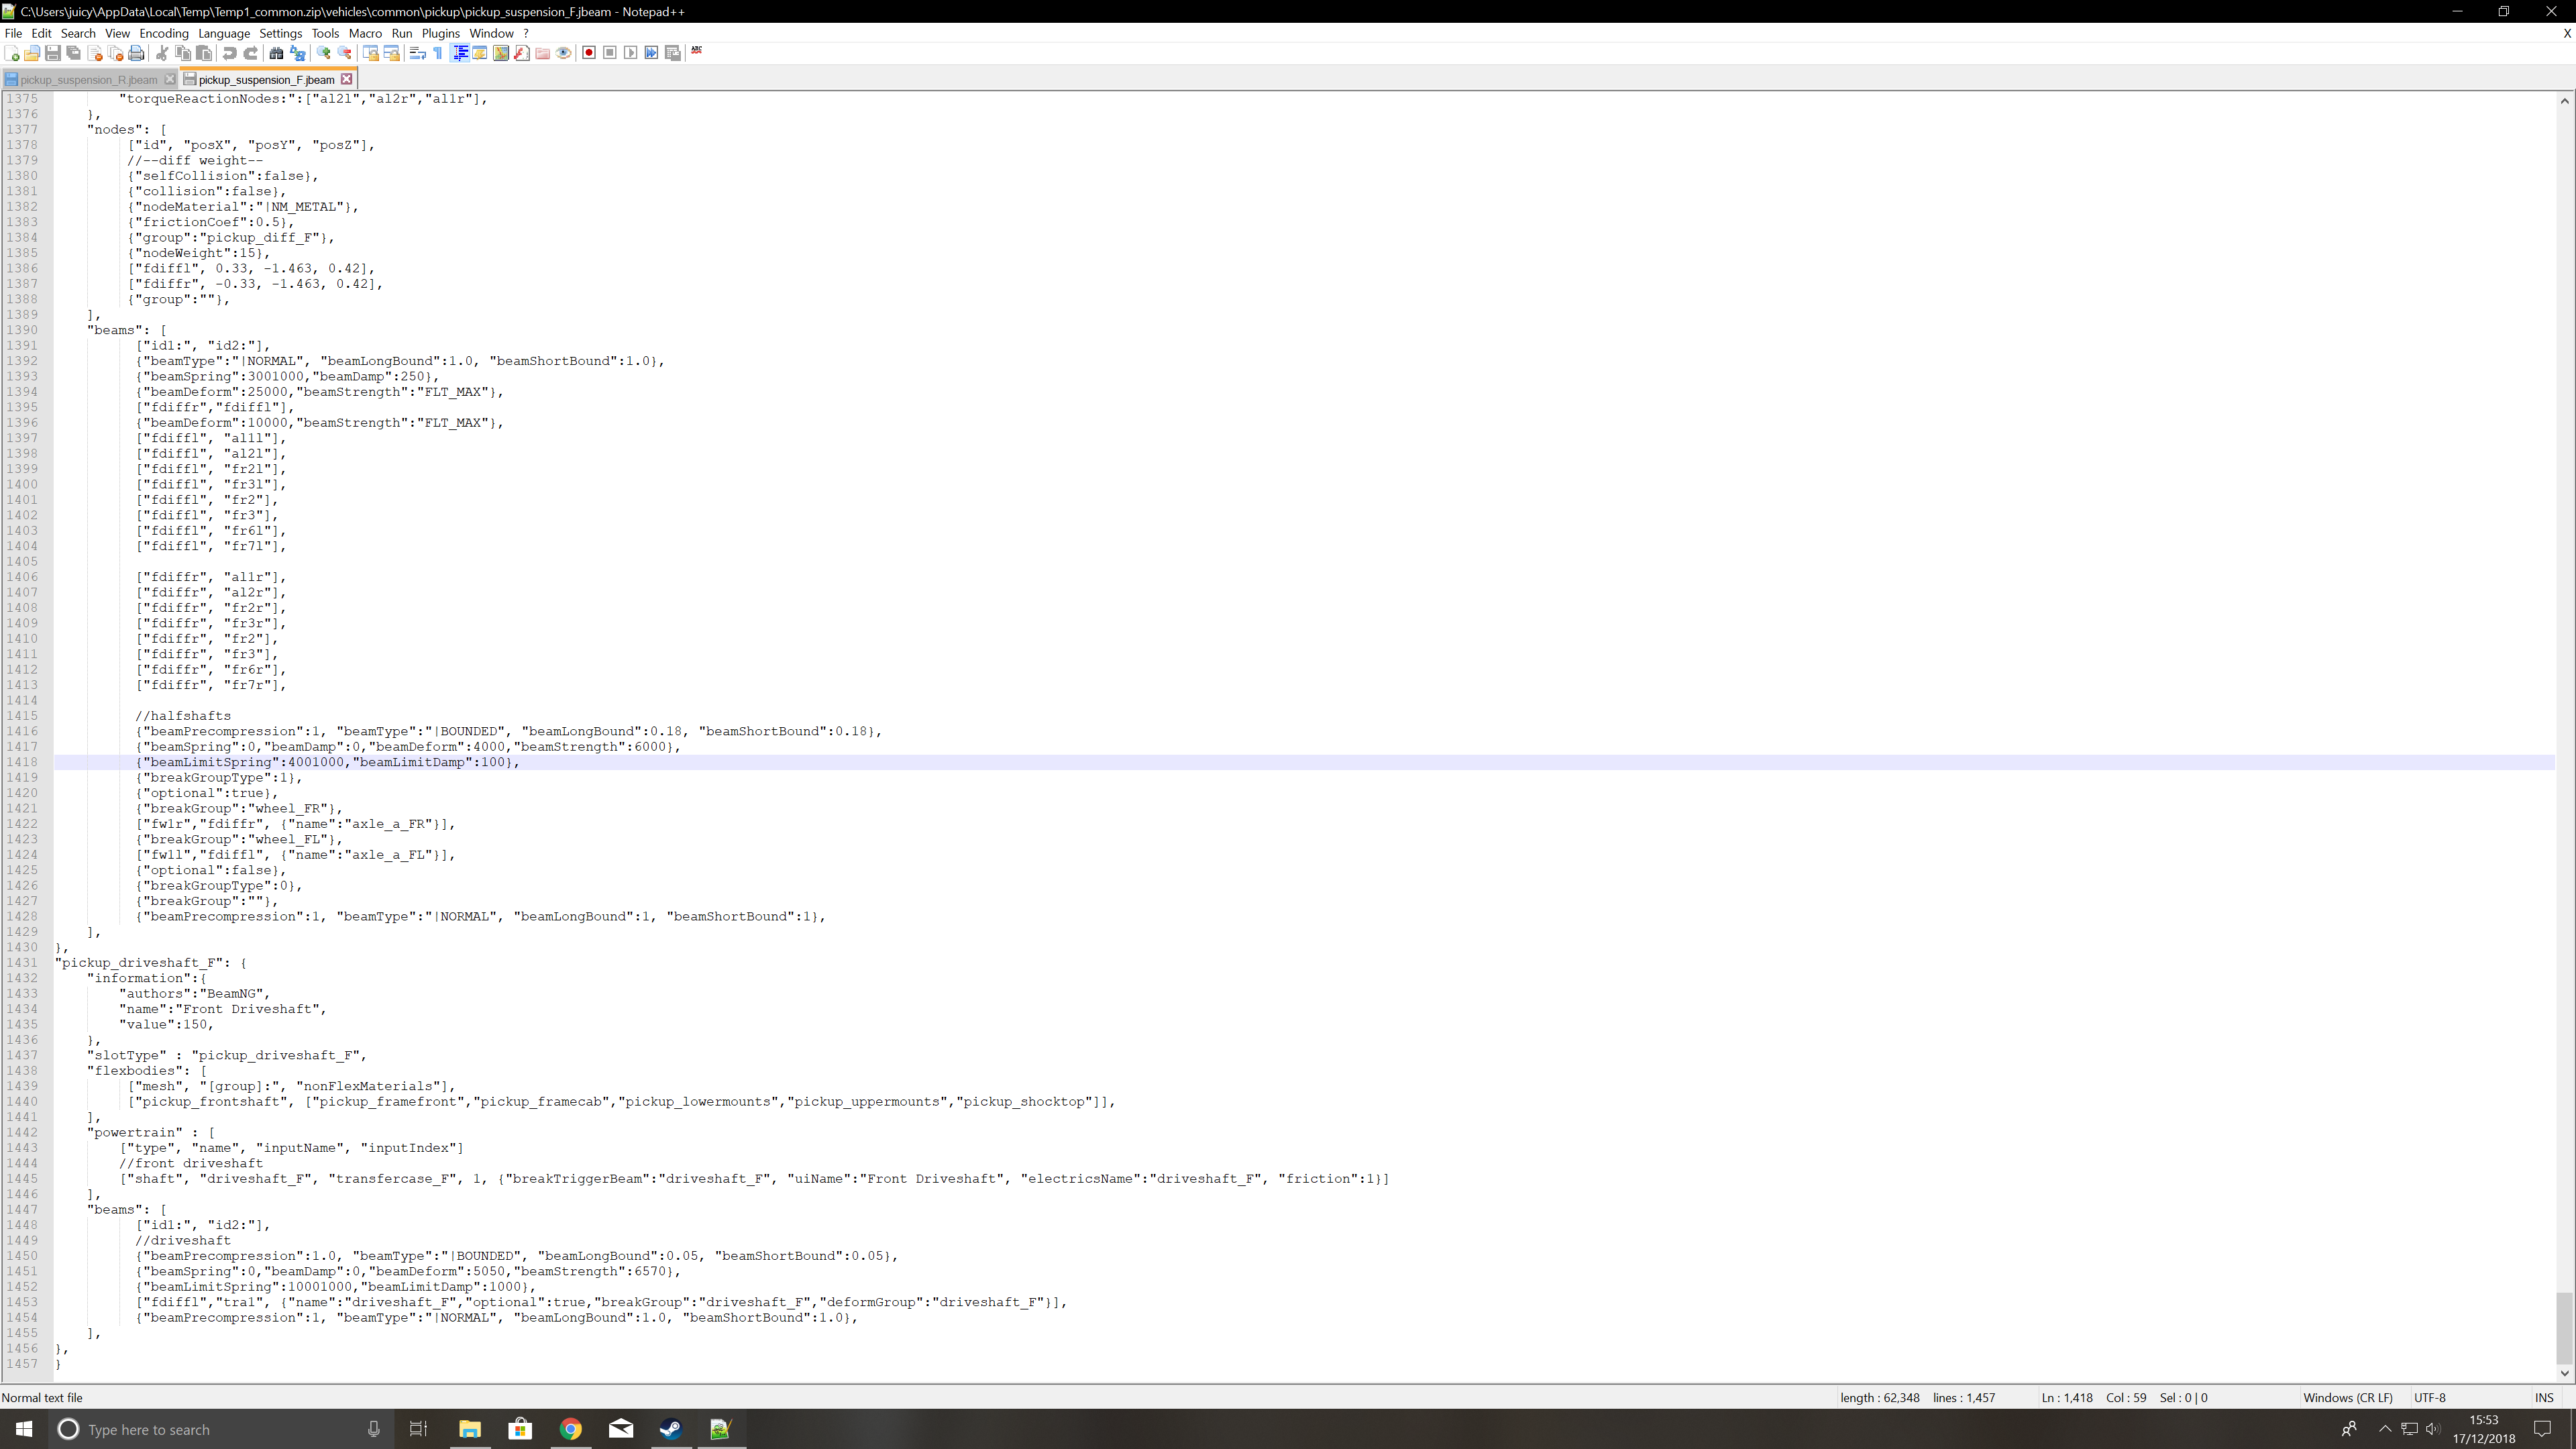
Task: Click the spell-check ABC icon
Action: (697, 50)
